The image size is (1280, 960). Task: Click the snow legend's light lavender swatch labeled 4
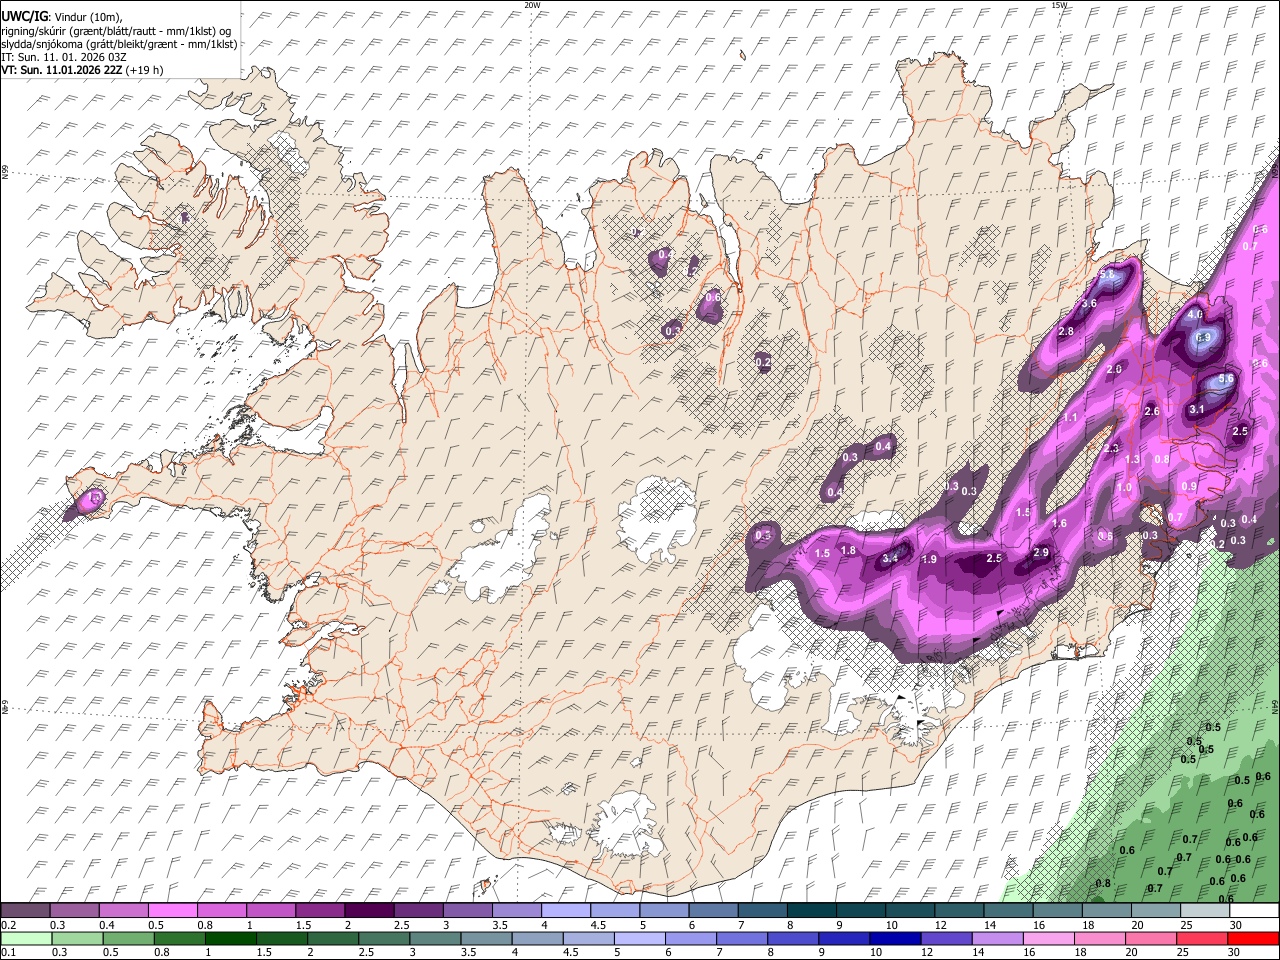pos(565,910)
